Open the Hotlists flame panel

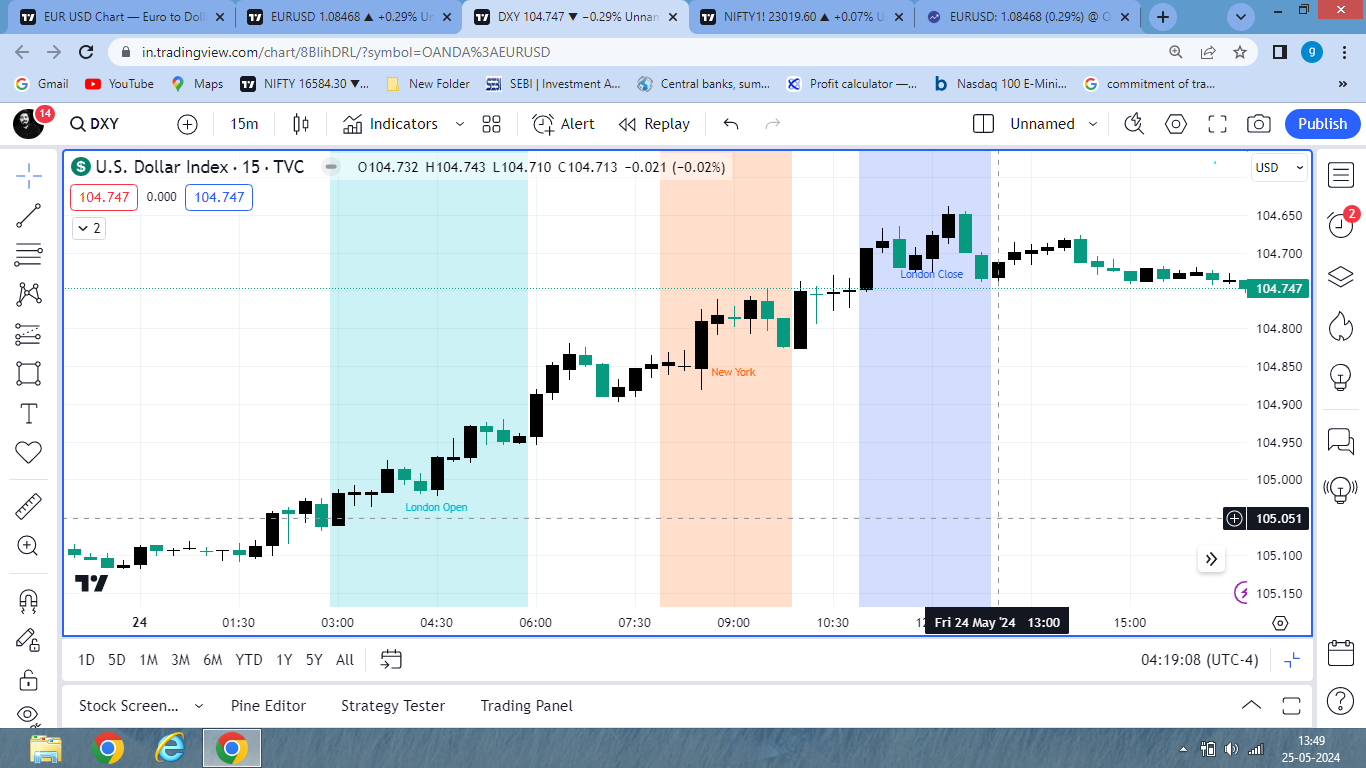1340,325
